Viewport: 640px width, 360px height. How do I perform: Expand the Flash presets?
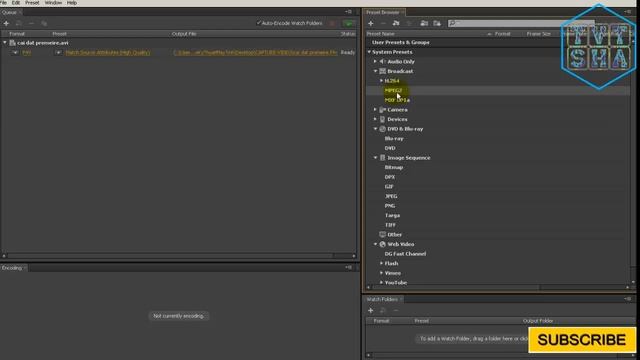(381, 263)
